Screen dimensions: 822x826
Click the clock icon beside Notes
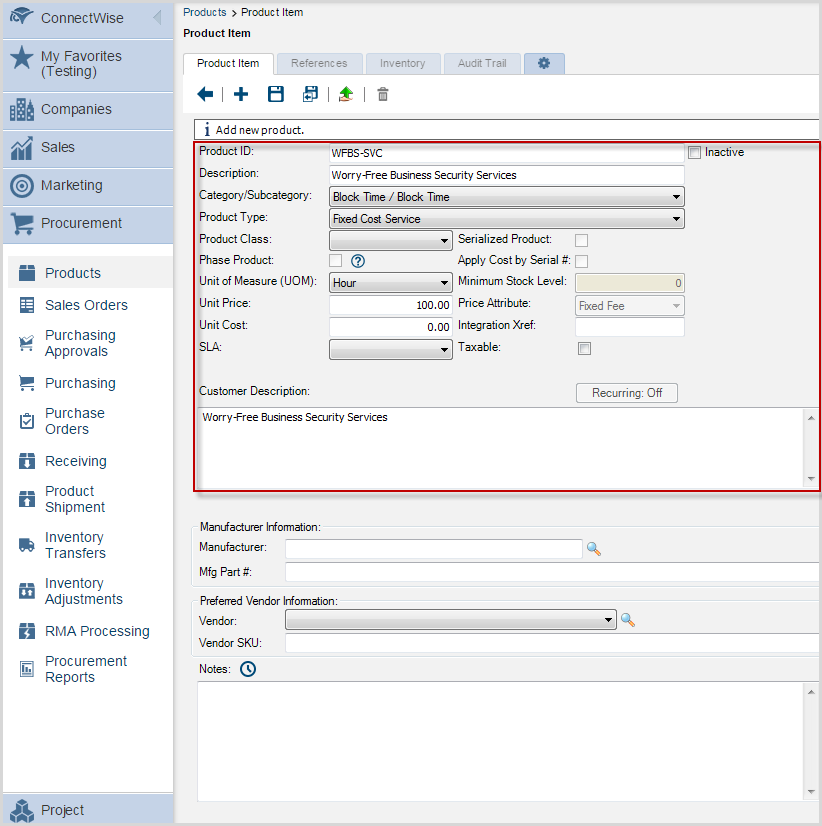(x=248, y=669)
